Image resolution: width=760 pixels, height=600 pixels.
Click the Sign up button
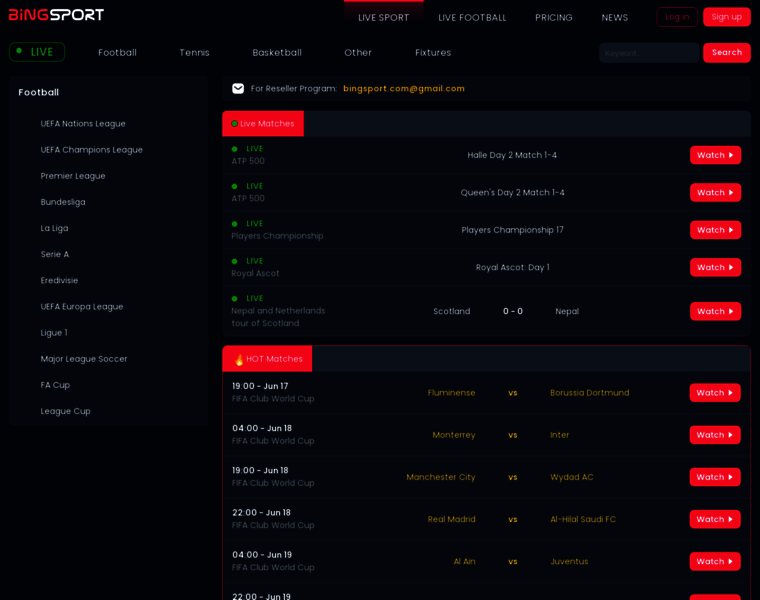(x=727, y=17)
